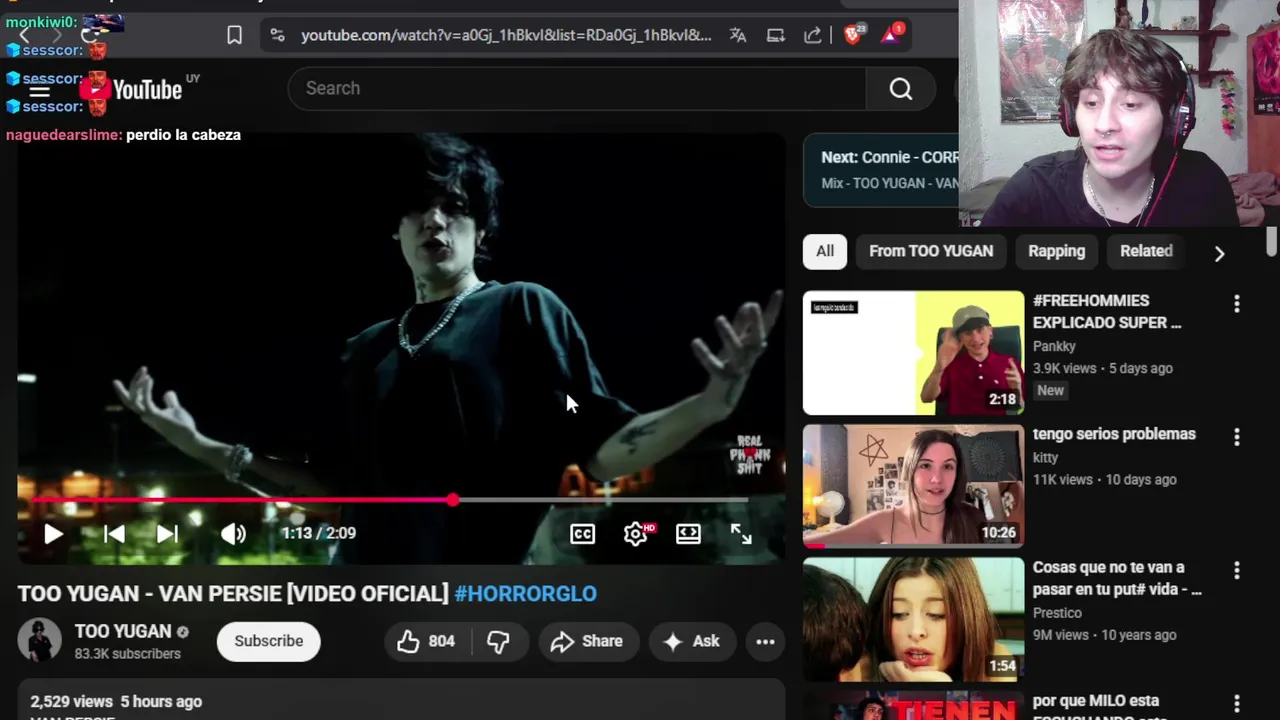This screenshot has width=1280, height=720.
Task: Play the video with the play button
Action: pyautogui.click(x=53, y=534)
